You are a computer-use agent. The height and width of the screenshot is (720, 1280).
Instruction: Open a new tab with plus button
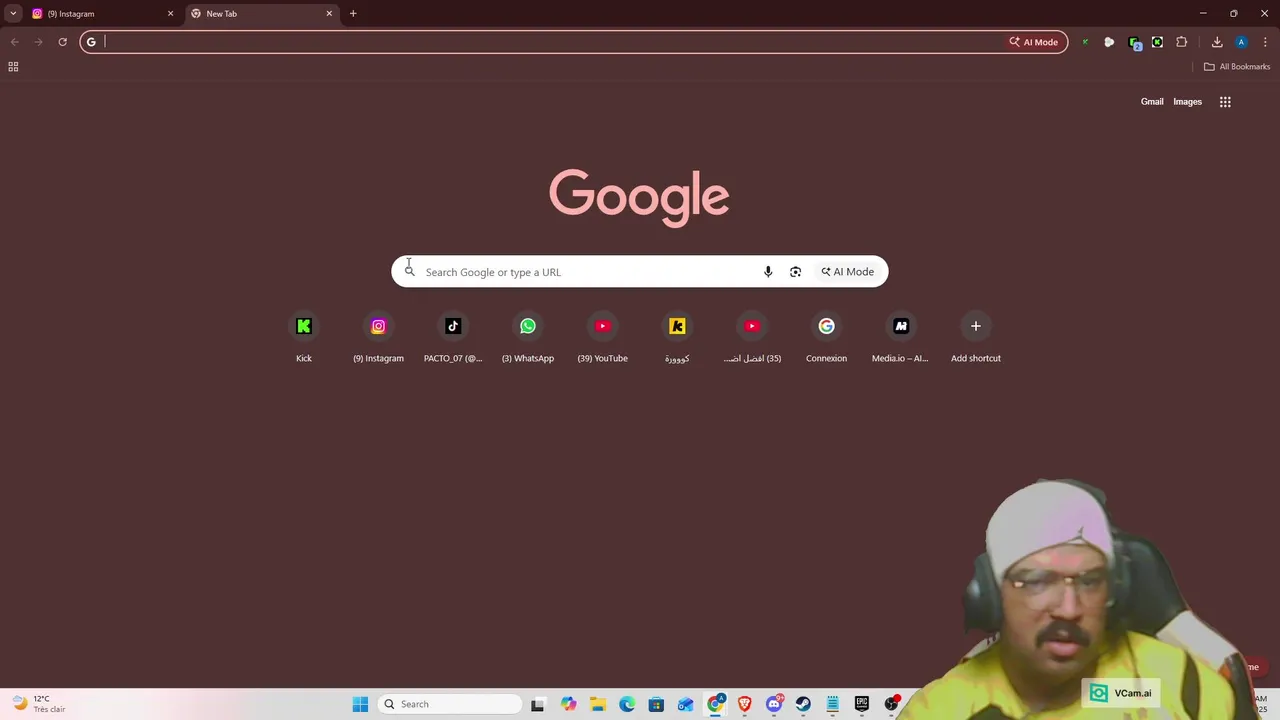click(x=353, y=14)
